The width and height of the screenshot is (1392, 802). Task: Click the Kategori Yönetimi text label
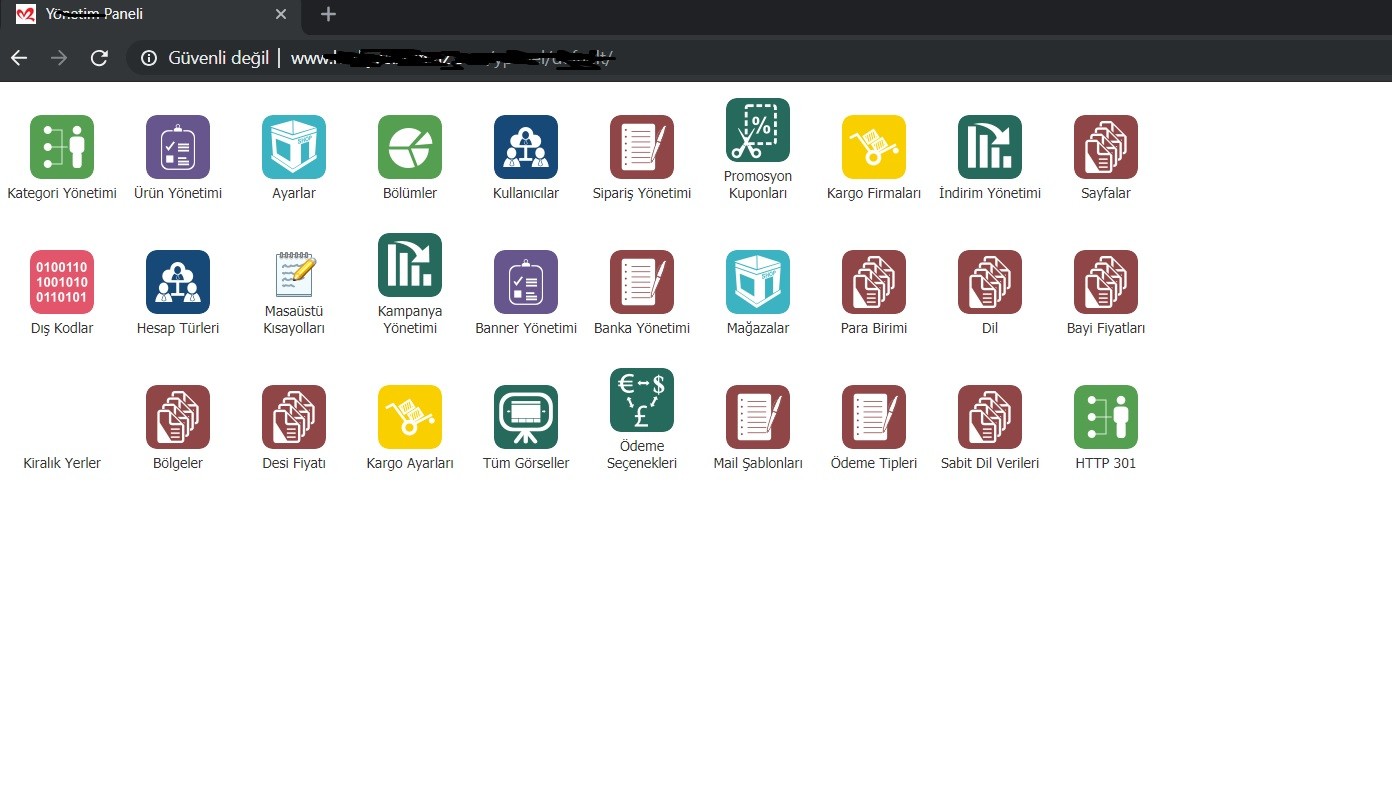62,193
